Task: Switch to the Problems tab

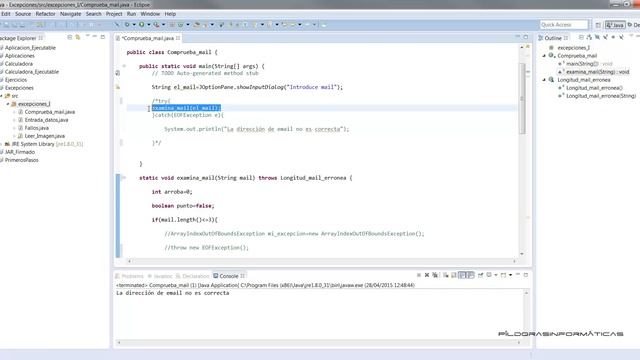Action: click(x=129, y=276)
